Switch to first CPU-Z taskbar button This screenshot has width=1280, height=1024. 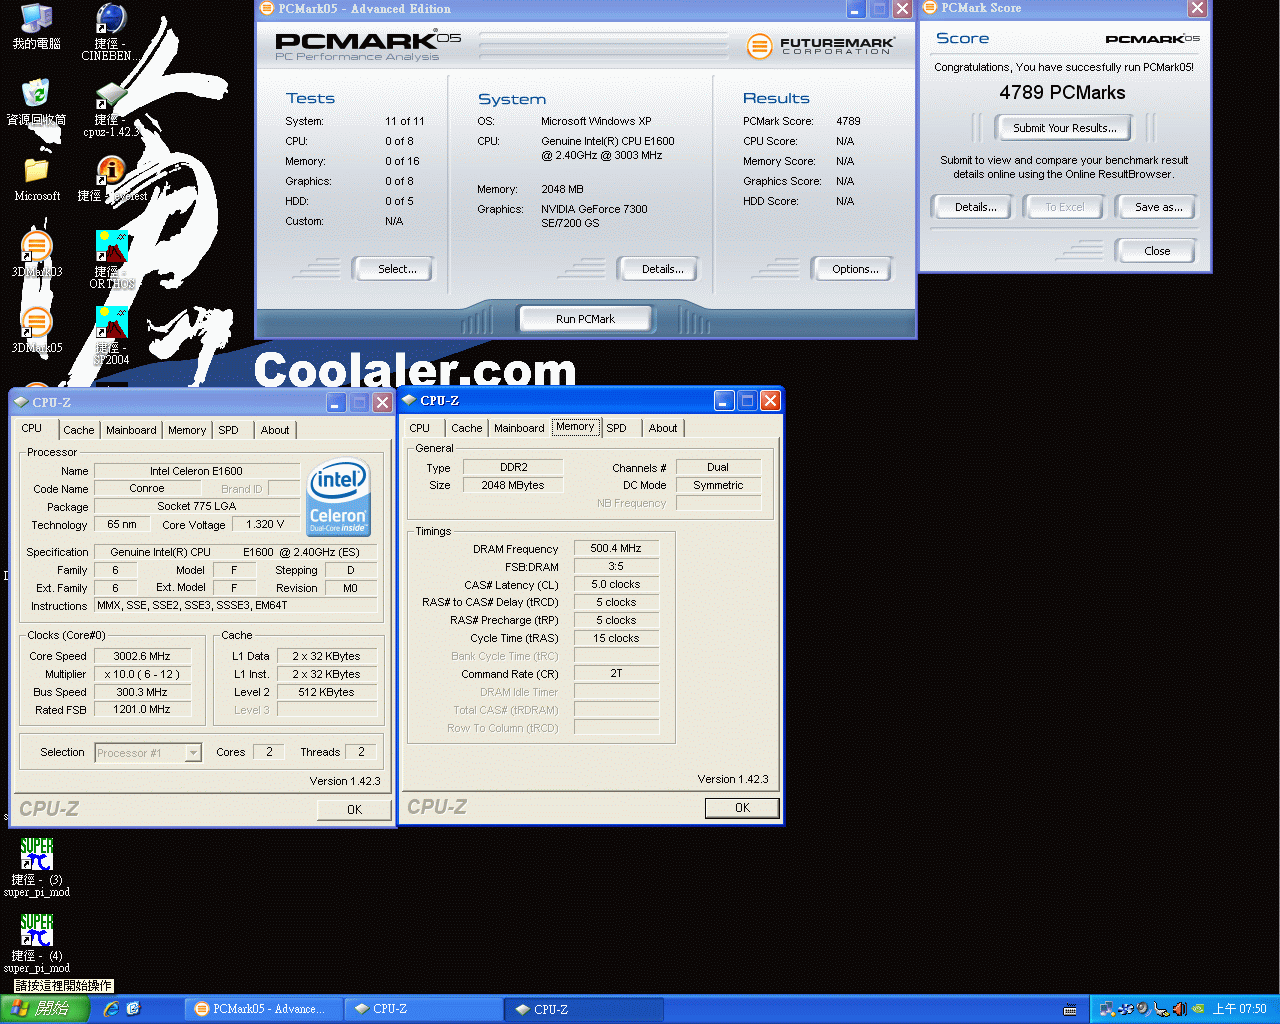click(x=423, y=1009)
